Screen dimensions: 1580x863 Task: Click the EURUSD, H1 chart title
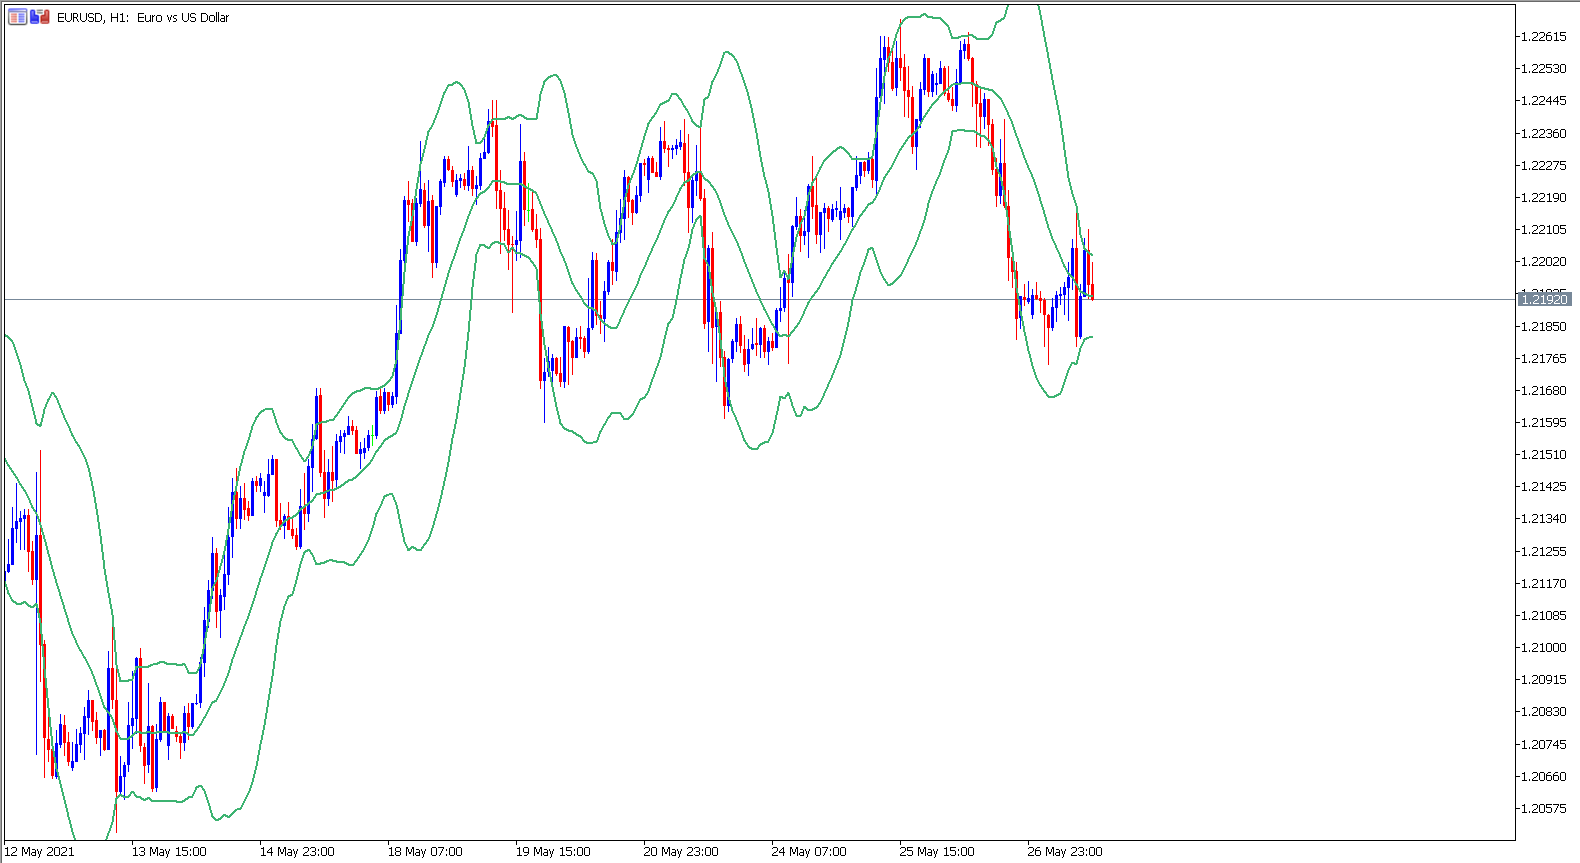(x=143, y=17)
